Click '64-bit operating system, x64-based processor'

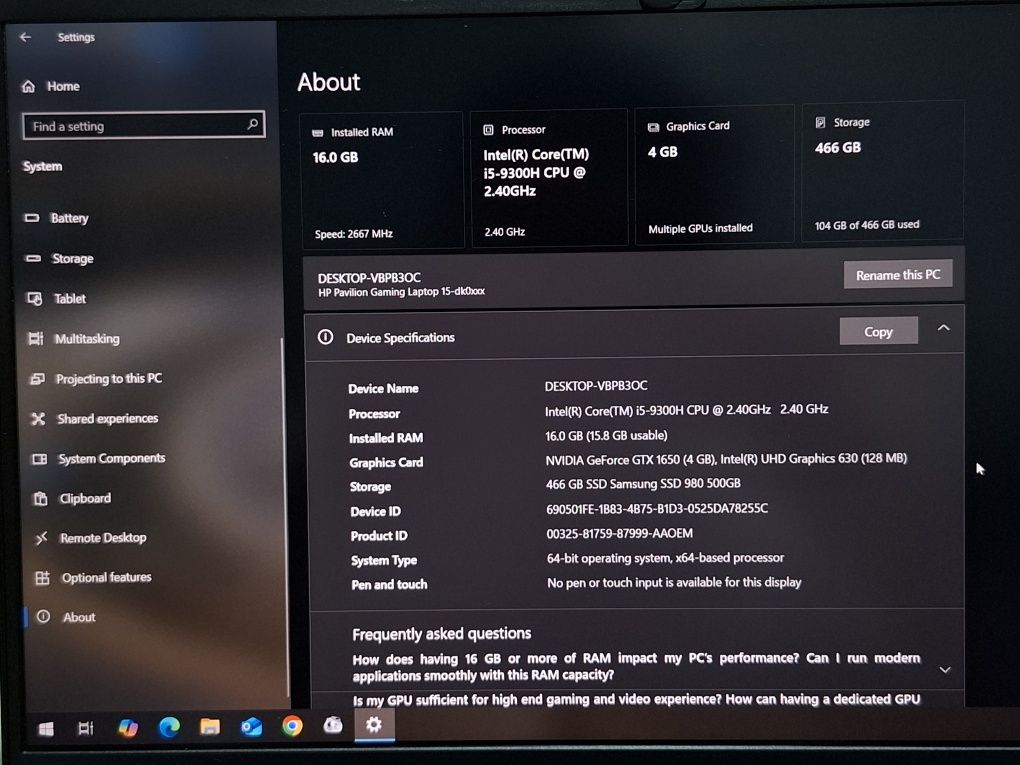tap(665, 557)
